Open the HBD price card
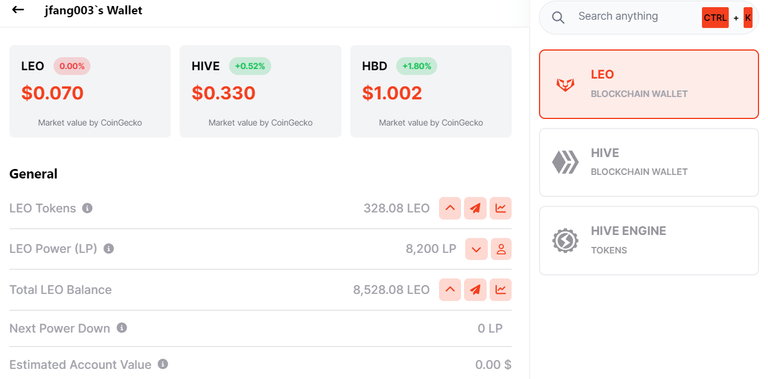 click(431, 91)
